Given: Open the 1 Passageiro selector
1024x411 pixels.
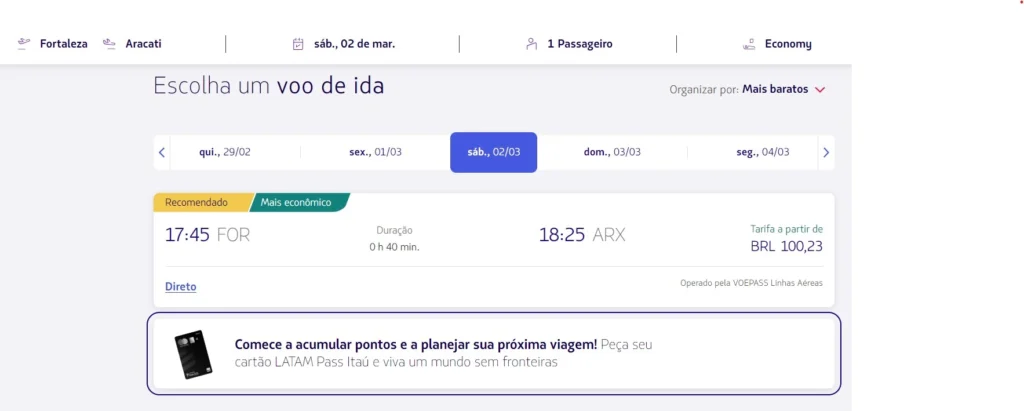Looking at the screenshot, I should click(x=580, y=44).
